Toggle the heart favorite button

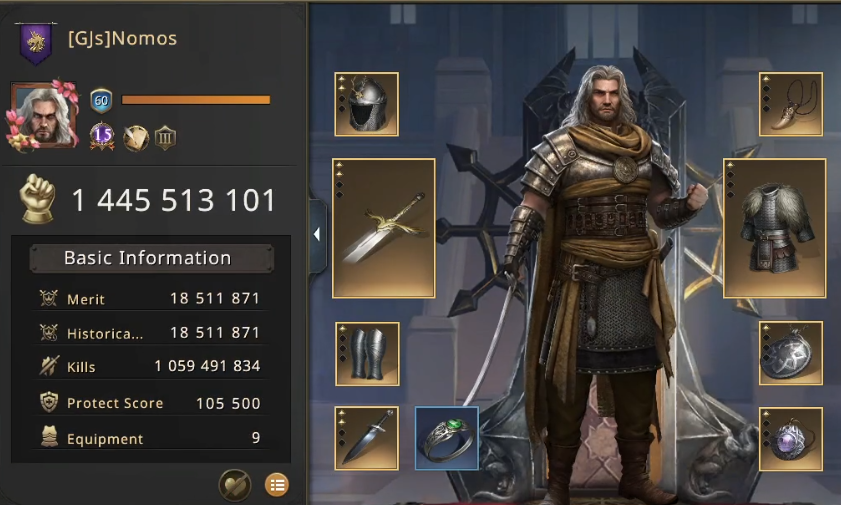(235, 485)
